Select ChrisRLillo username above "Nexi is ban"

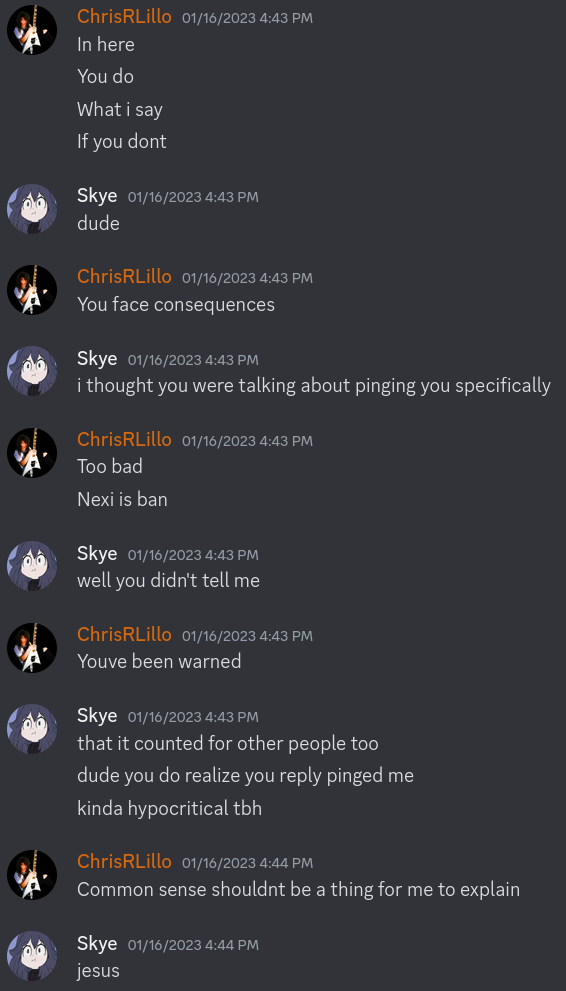124,439
